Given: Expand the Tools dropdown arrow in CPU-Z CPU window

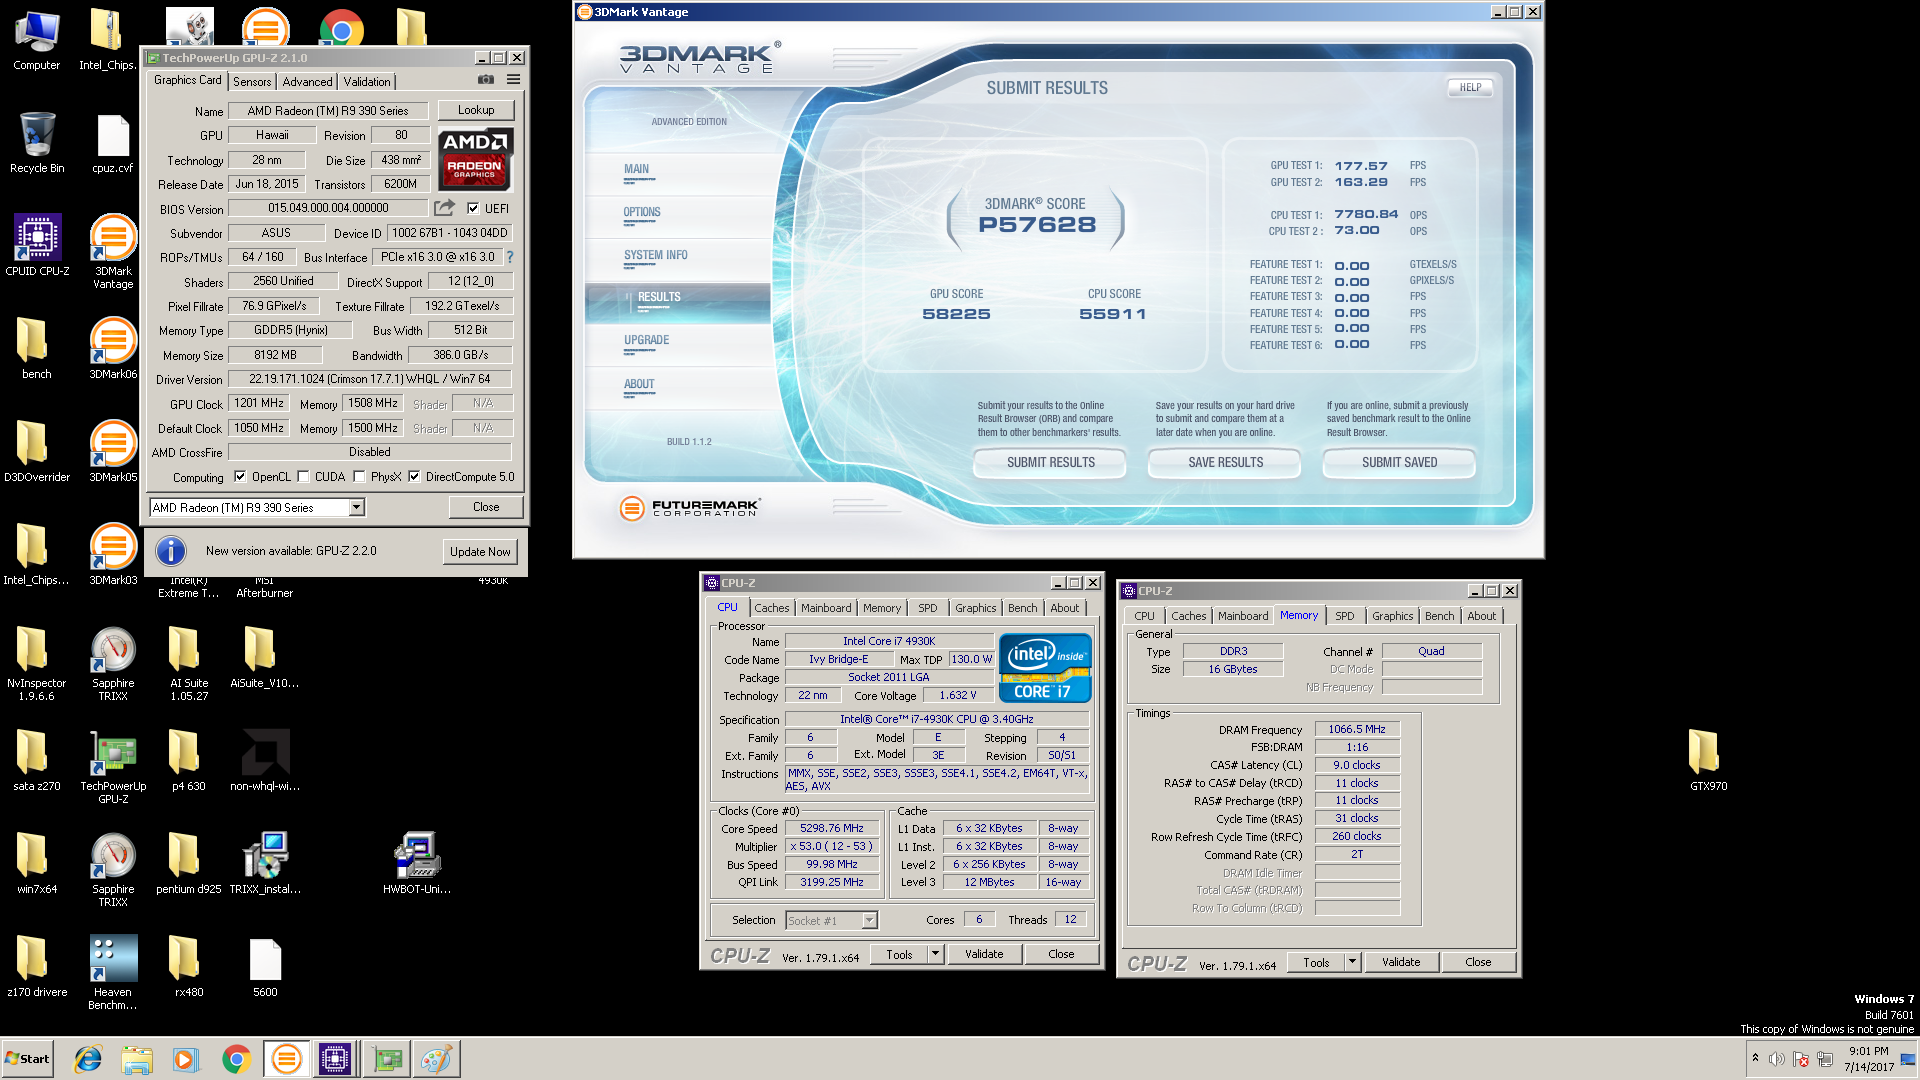Looking at the screenshot, I should [936, 954].
